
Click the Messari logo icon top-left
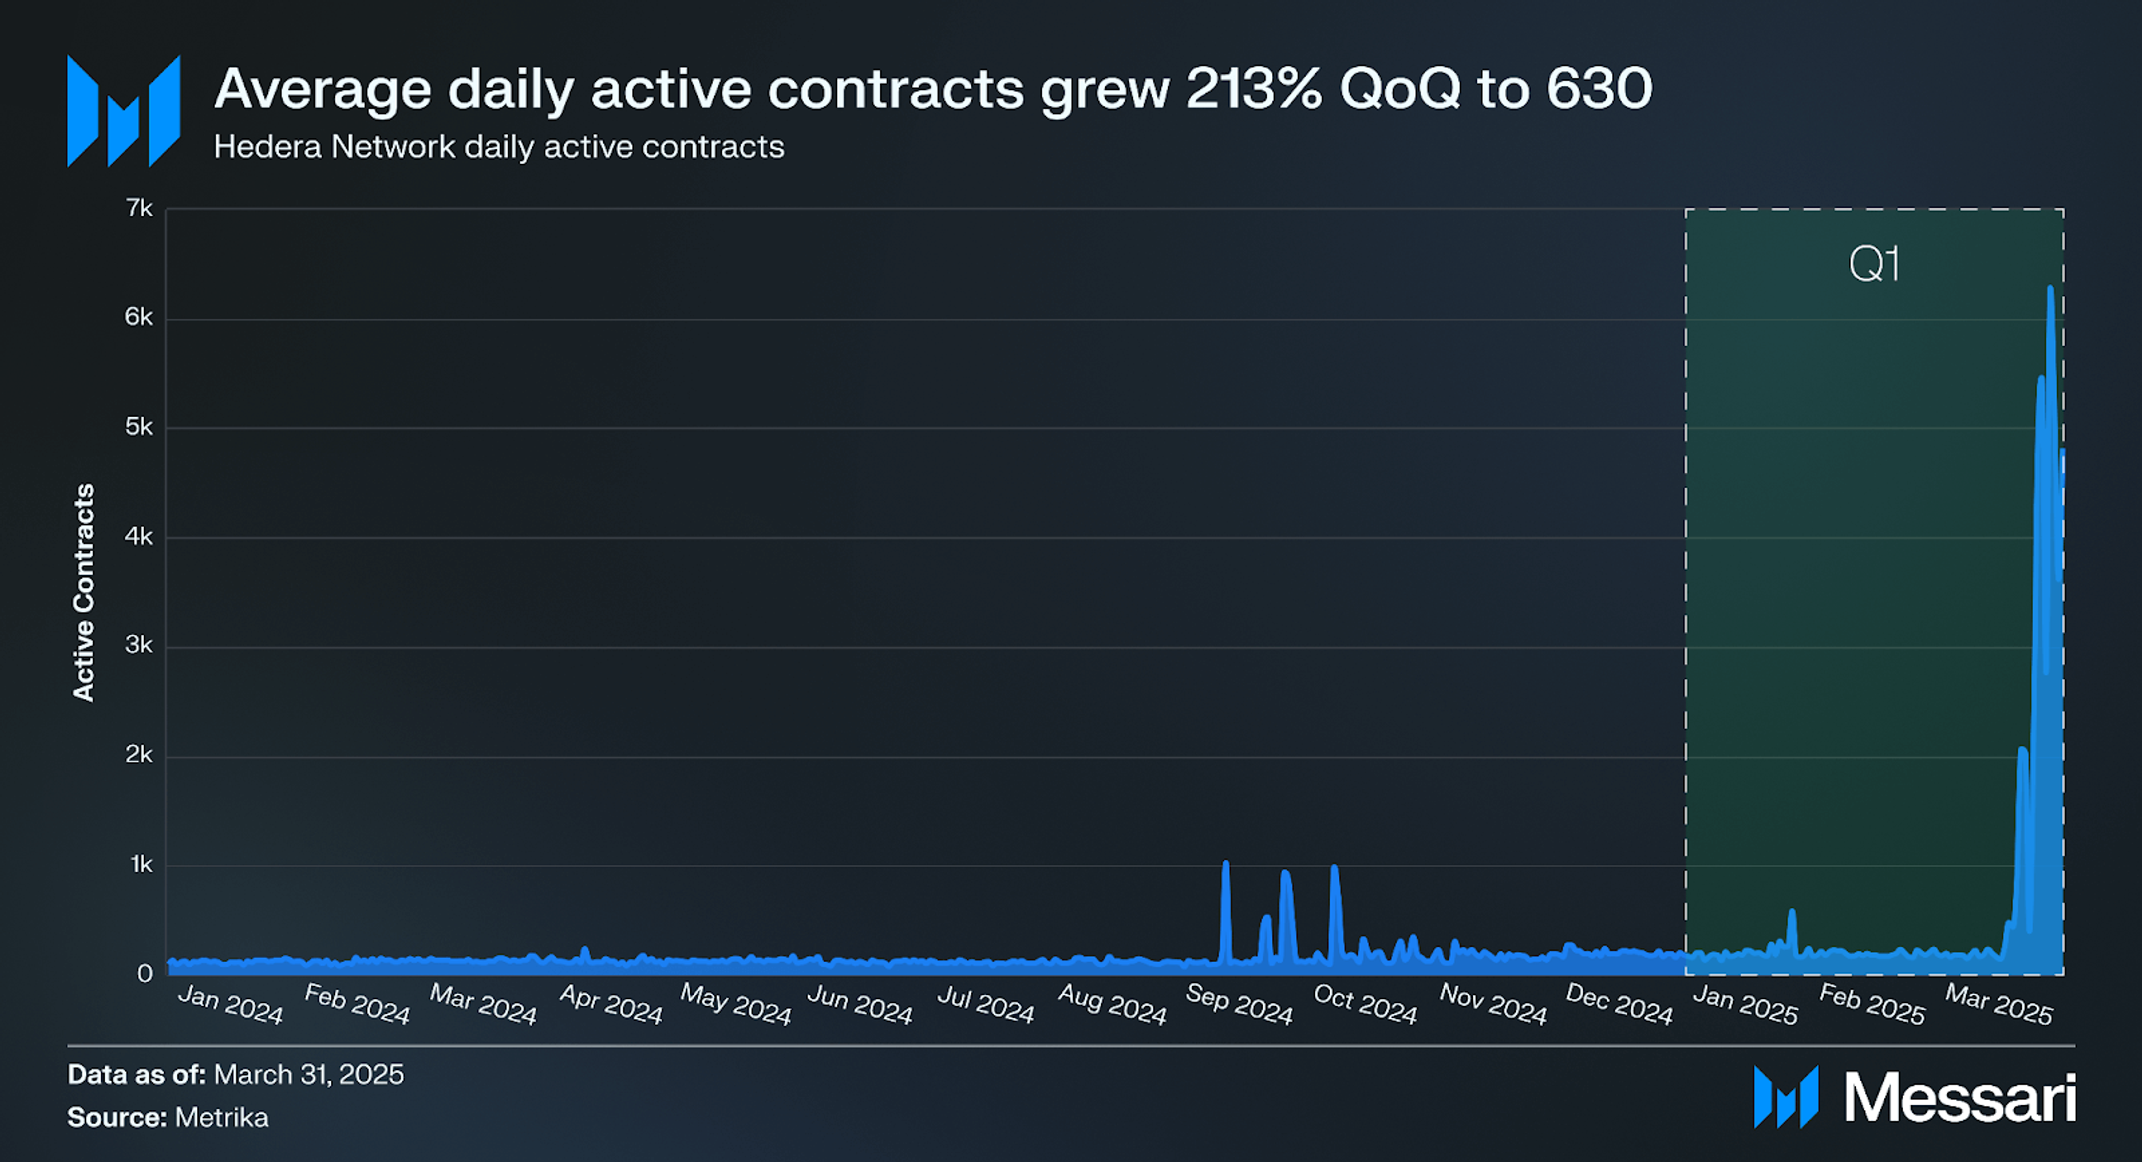[x=123, y=111]
